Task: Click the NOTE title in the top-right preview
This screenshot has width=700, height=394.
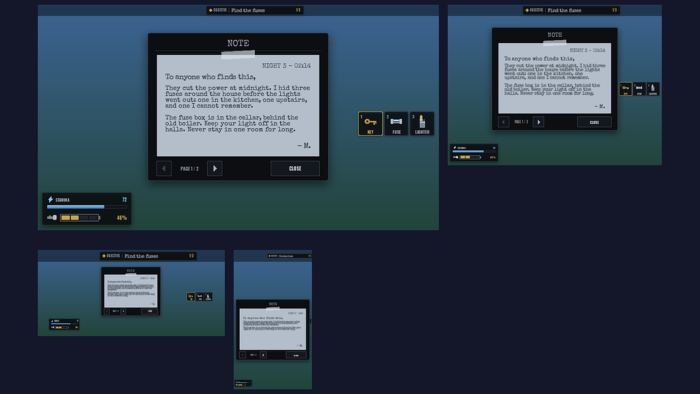Action: (x=555, y=35)
